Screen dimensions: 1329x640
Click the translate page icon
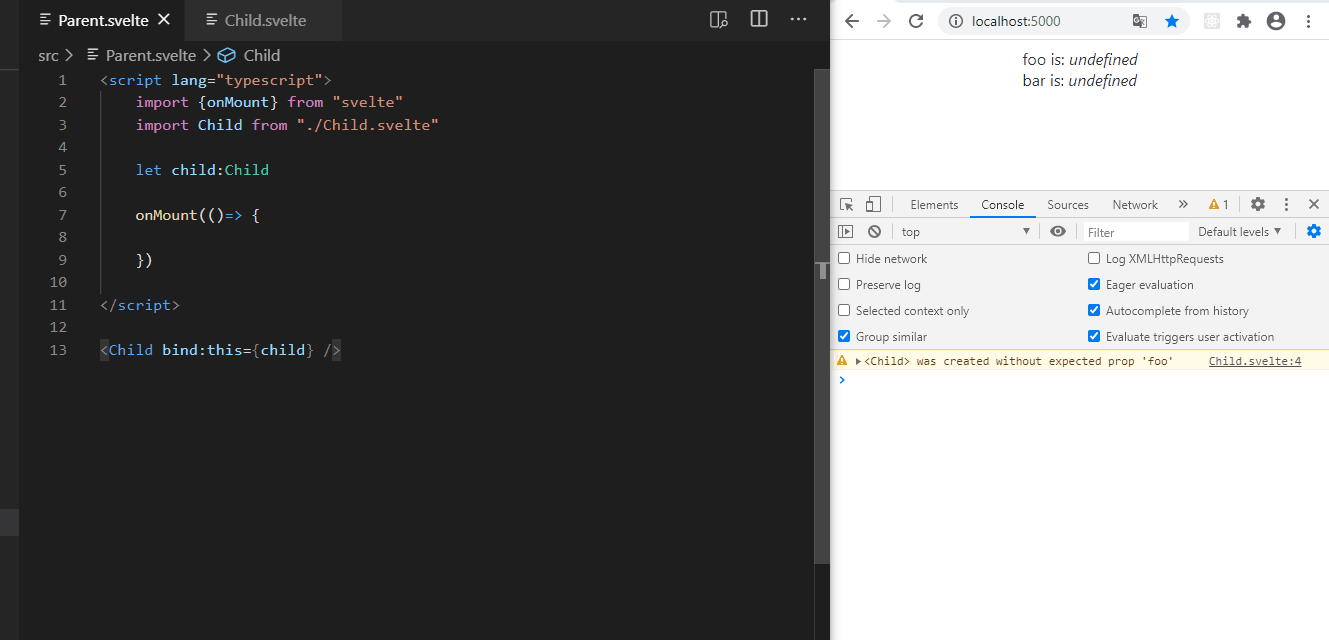1140,21
